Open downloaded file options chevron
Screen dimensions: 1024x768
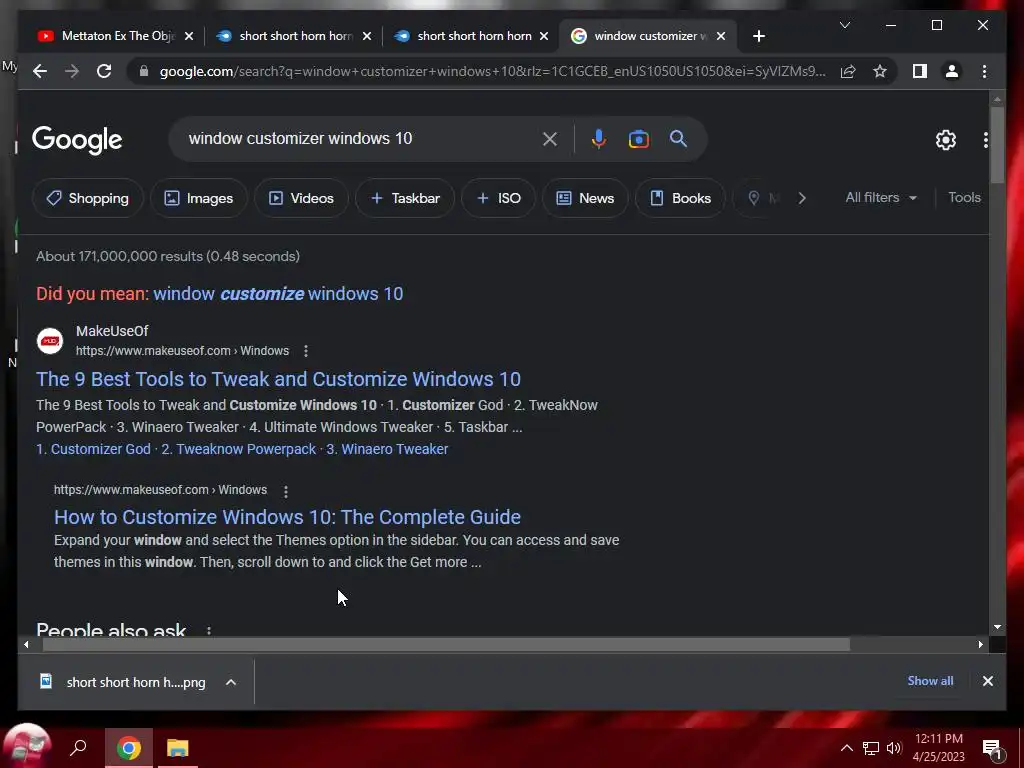click(x=231, y=682)
